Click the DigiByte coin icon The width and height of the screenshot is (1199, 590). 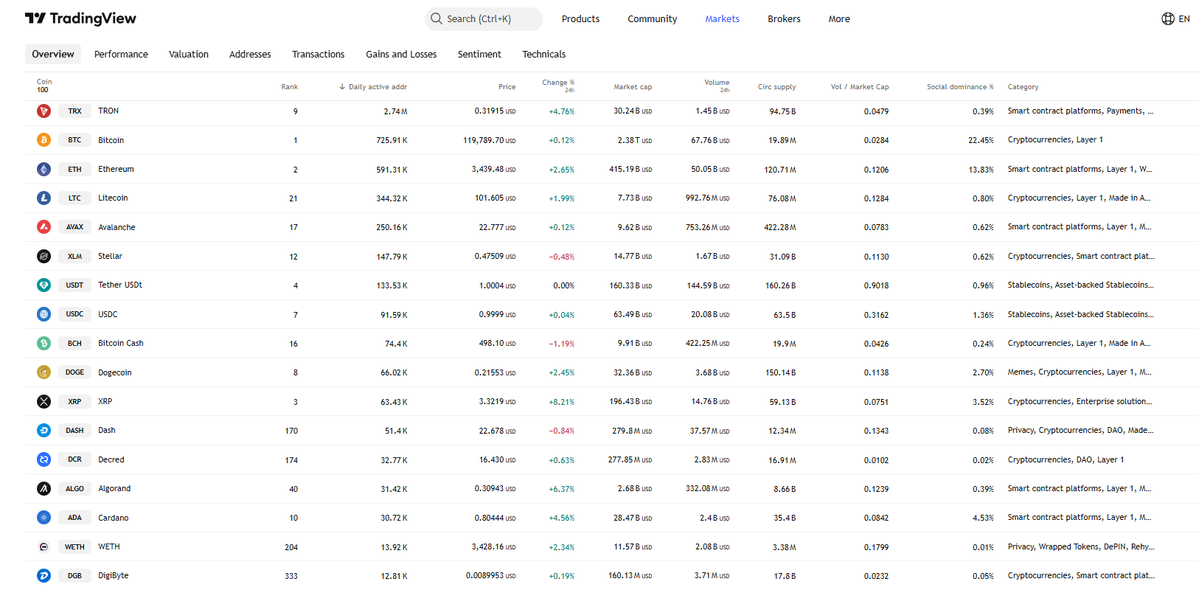click(x=44, y=575)
